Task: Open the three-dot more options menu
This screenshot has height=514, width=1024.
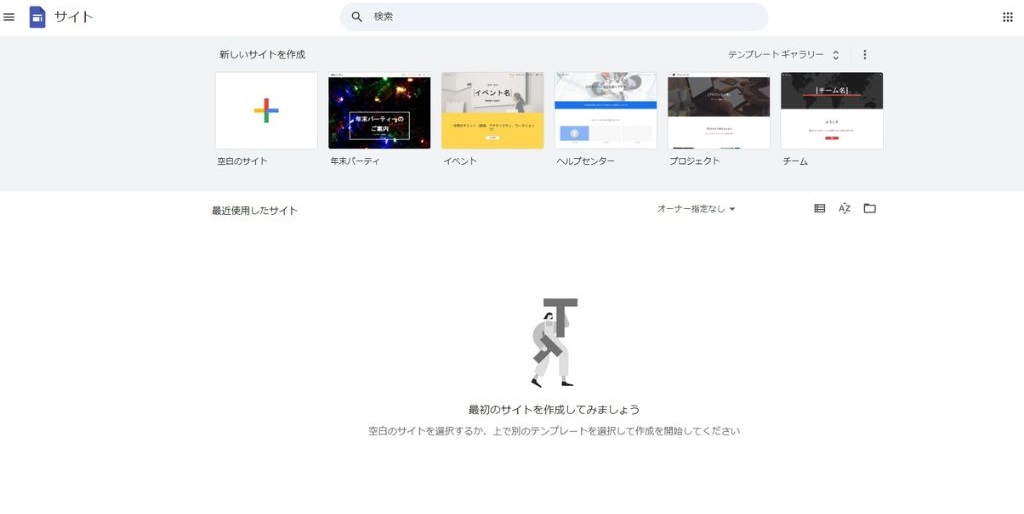Action: pyautogui.click(x=865, y=55)
